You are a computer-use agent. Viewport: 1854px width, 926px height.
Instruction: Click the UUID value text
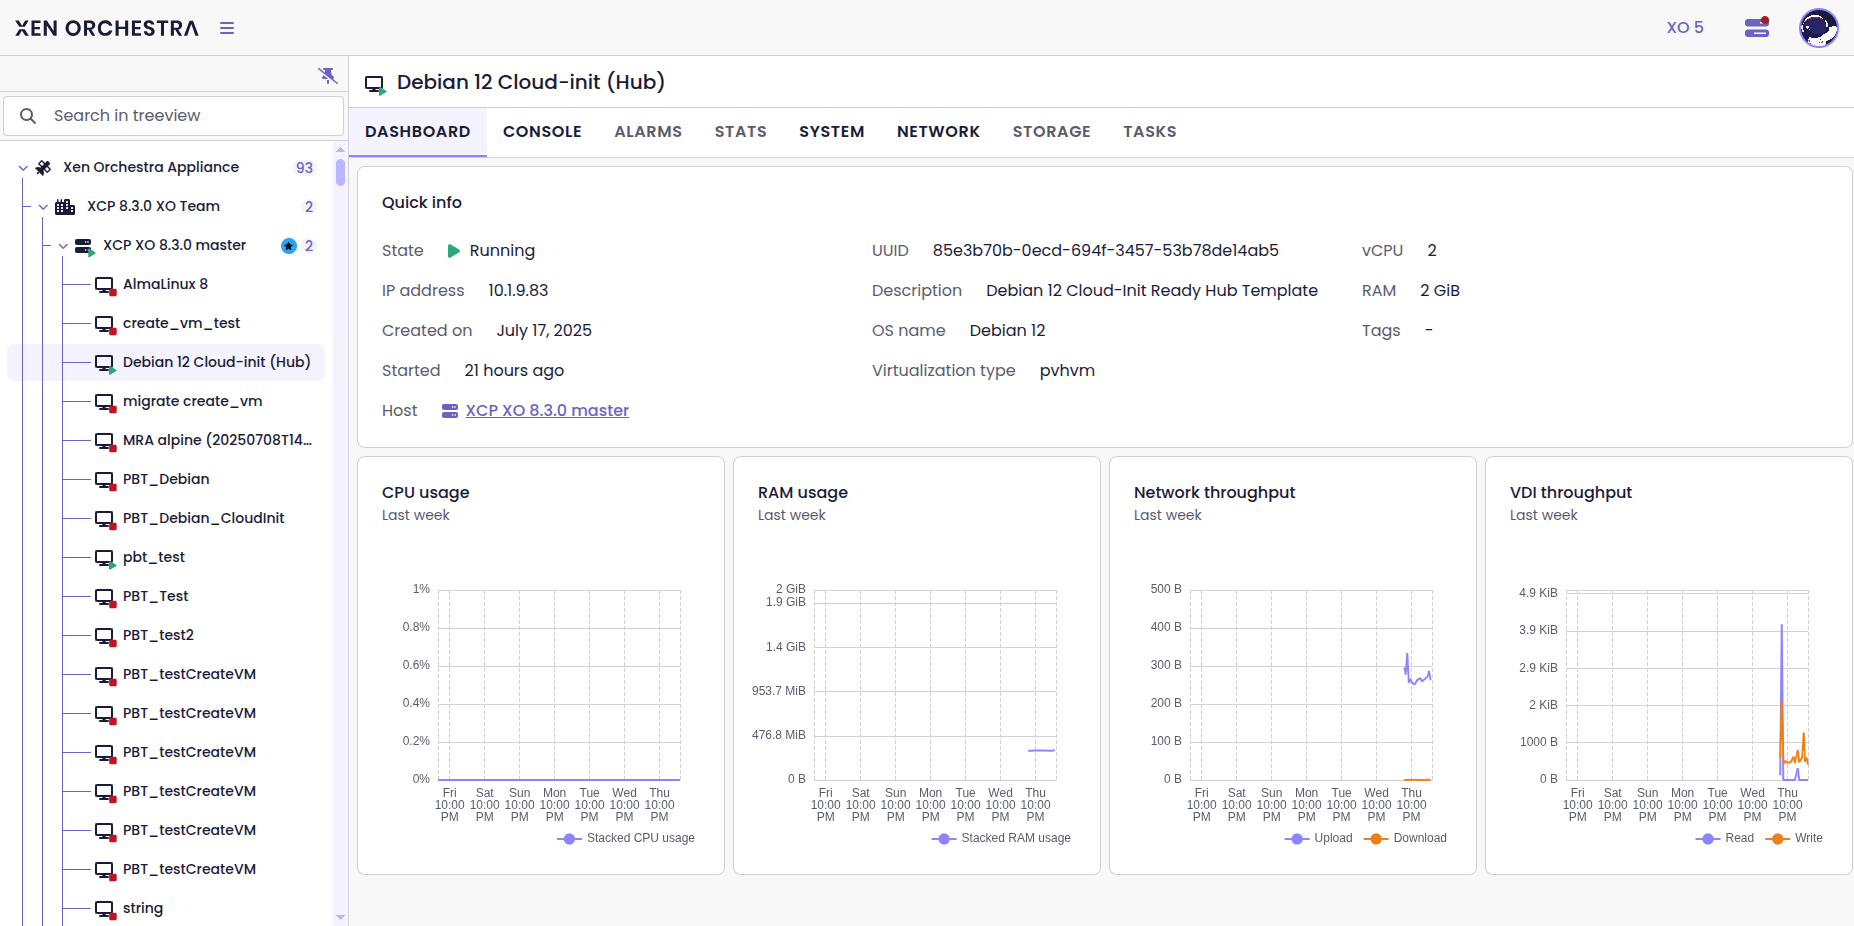tap(1105, 251)
